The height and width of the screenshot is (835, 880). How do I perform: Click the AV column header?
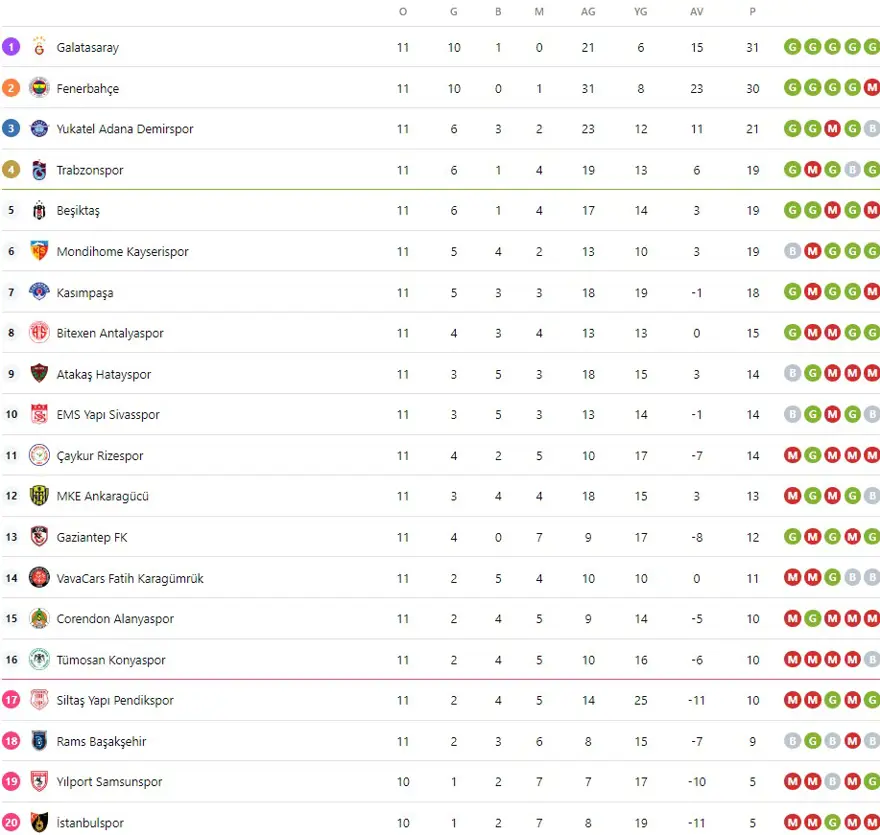click(697, 12)
